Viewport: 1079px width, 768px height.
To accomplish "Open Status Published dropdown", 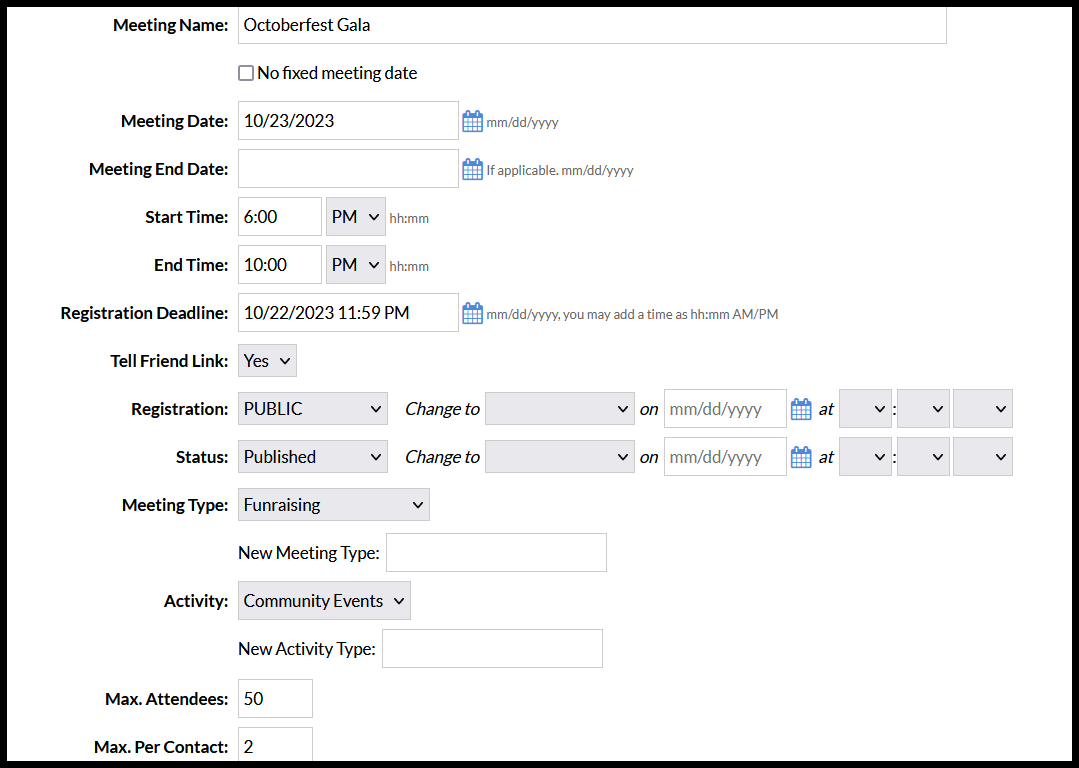I will pyautogui.click(x=313, y=457).
